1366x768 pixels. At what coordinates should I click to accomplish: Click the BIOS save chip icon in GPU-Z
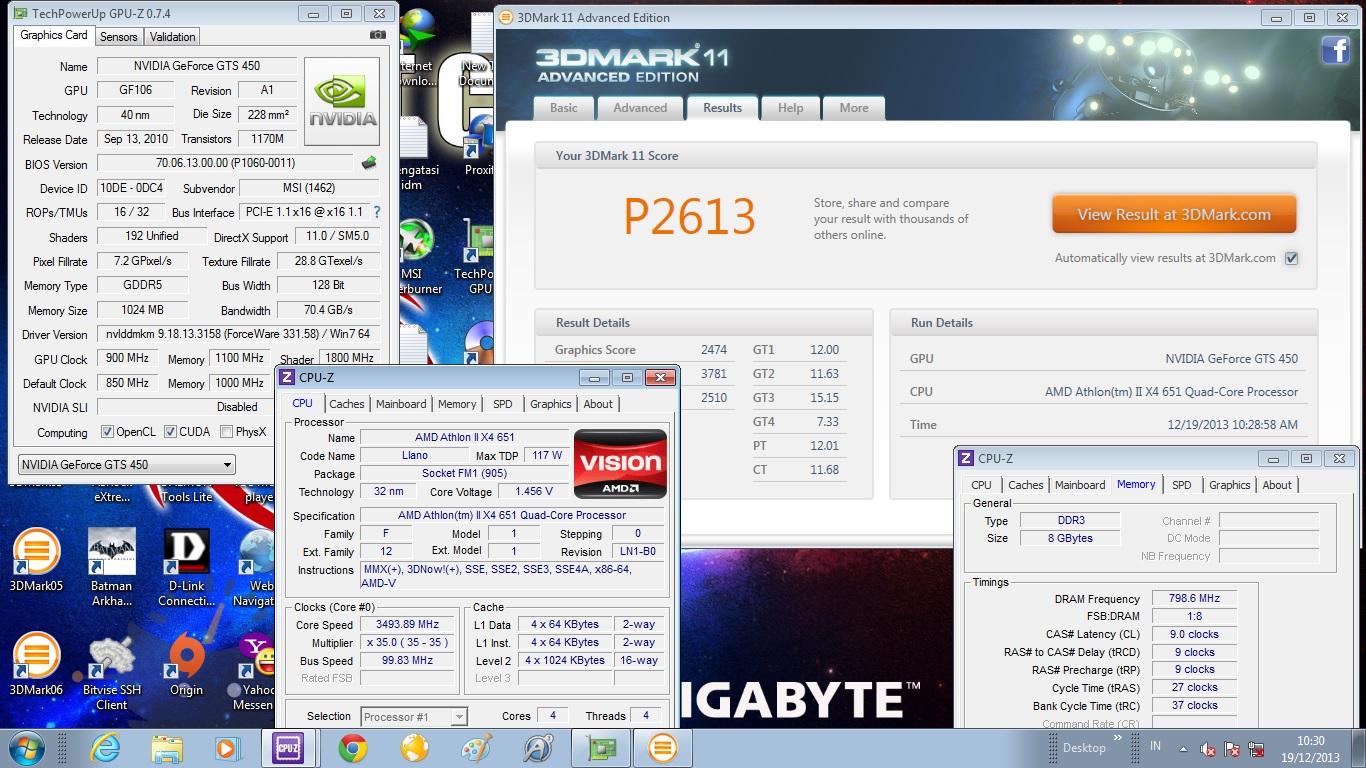(369, 163)
